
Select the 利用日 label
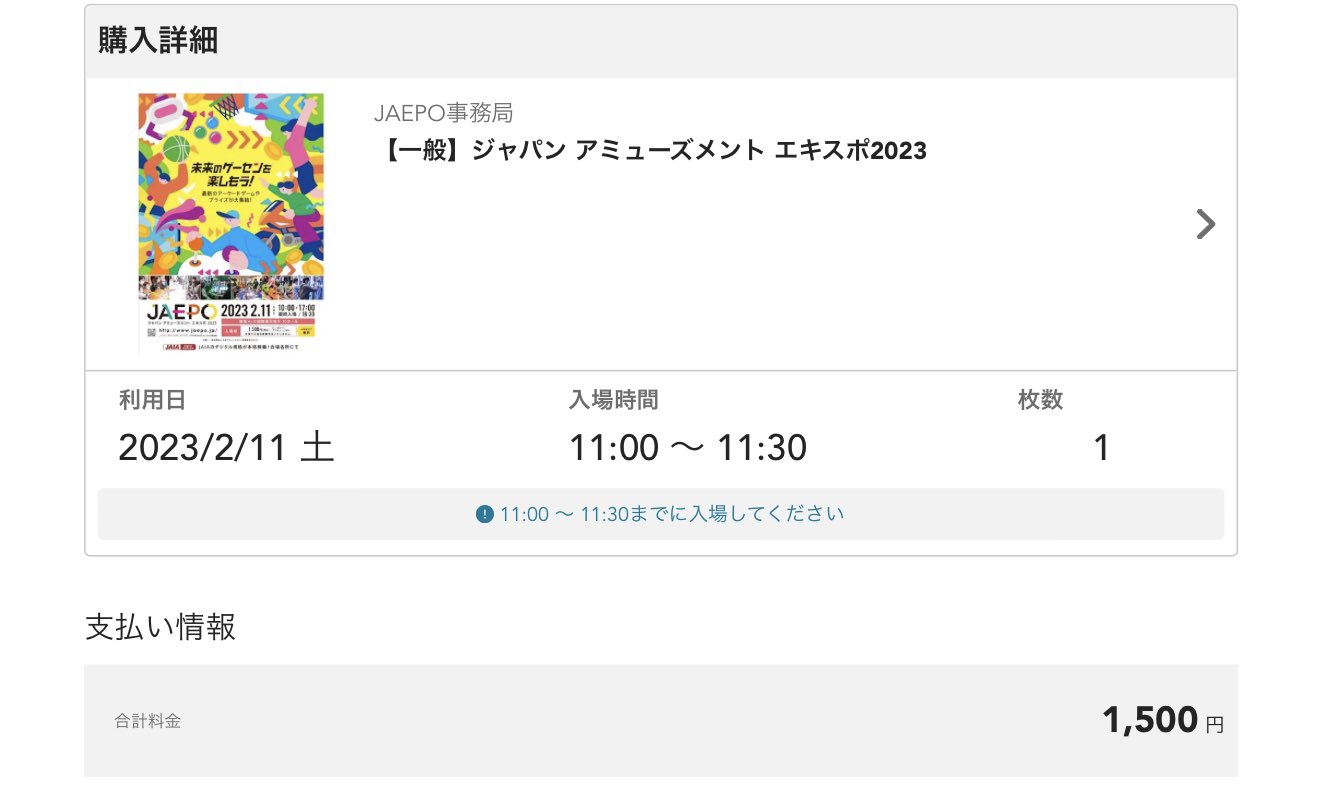coord(152,401)
